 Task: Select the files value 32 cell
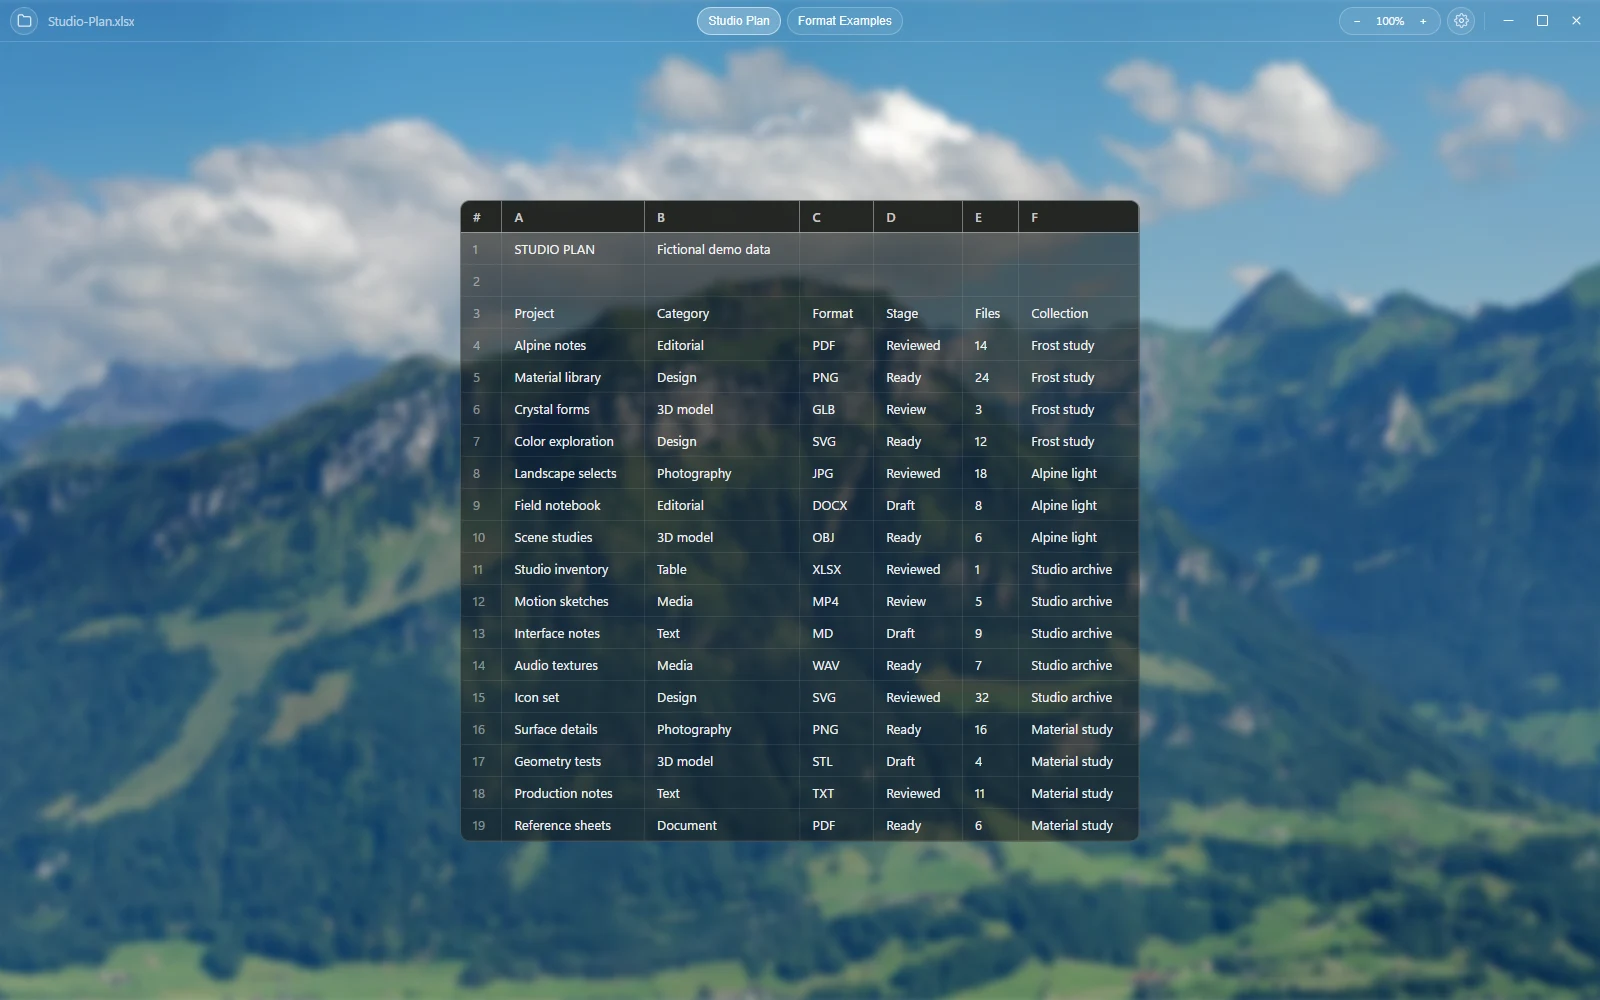[x=991, y=697]
